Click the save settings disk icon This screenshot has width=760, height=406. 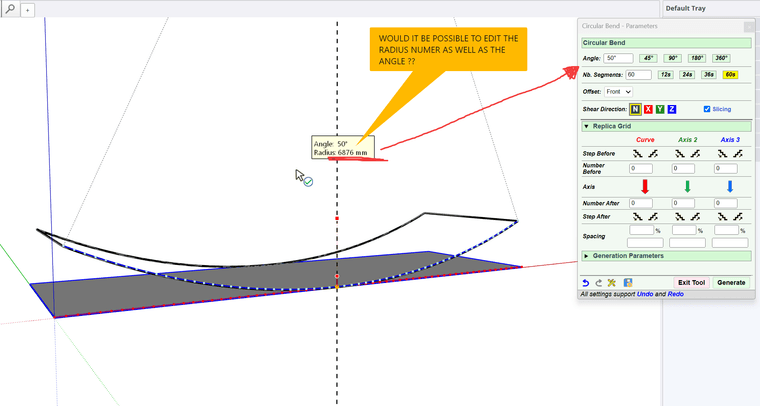tap(628, 282)
